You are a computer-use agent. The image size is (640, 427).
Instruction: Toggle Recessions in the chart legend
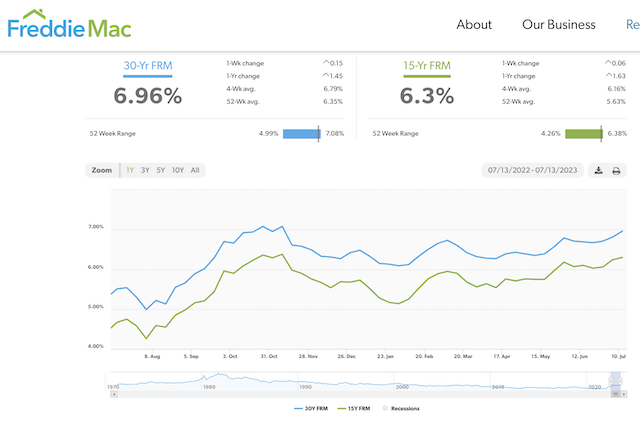click(401, 408)
